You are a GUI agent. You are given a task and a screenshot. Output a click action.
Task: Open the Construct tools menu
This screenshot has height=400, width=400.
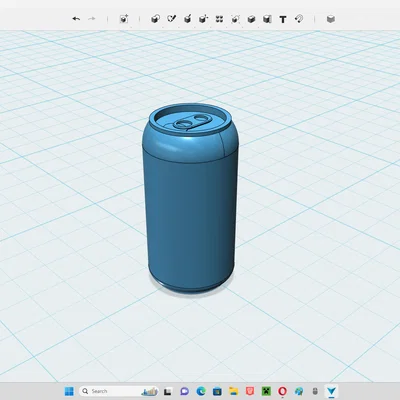(x=187, y=19)
